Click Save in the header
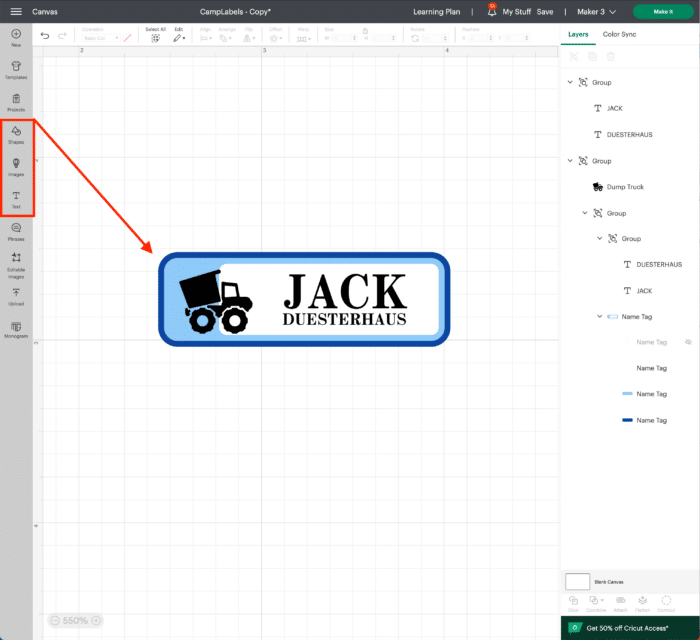Viewport: 700px width, 640px height. coord(544,12)
